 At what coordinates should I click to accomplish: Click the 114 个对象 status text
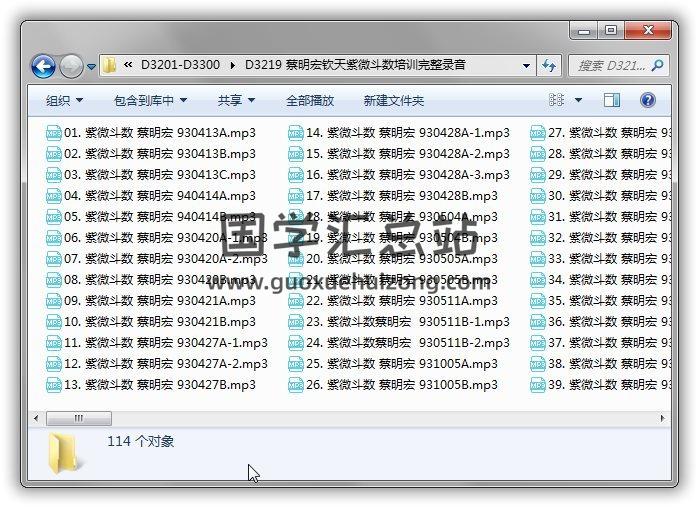(x=140, y=442)
